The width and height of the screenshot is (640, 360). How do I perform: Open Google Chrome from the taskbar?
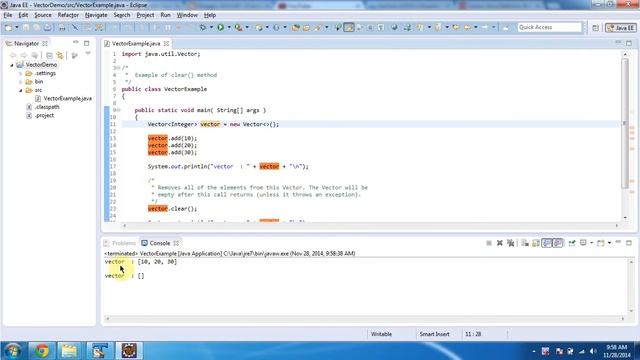coord(41,351)
